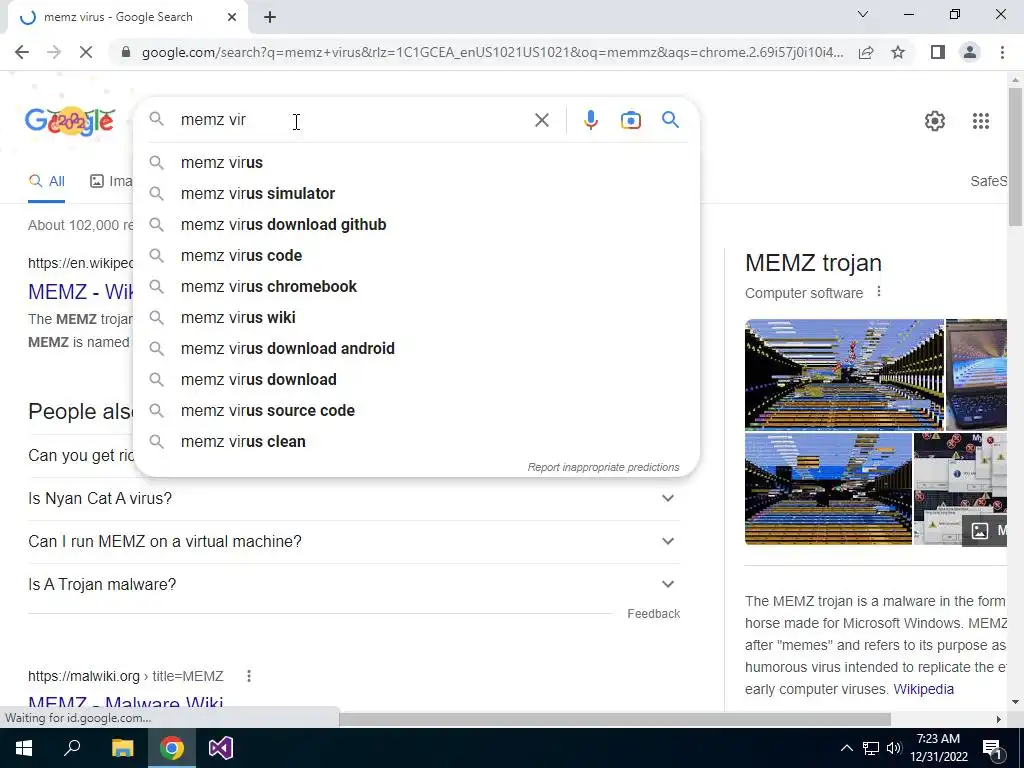Start a voice search with the microphone
Image resolution: width=1024 pixels, height=768 pixels.
click(x=590, y=120)
